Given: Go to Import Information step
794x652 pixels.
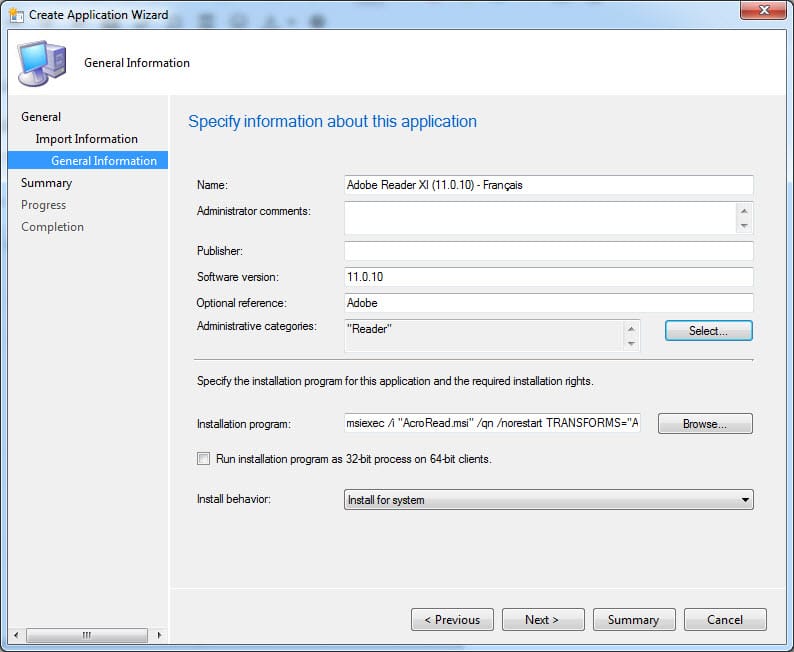Looking at the screenshot, I should [x=87, y=139].
